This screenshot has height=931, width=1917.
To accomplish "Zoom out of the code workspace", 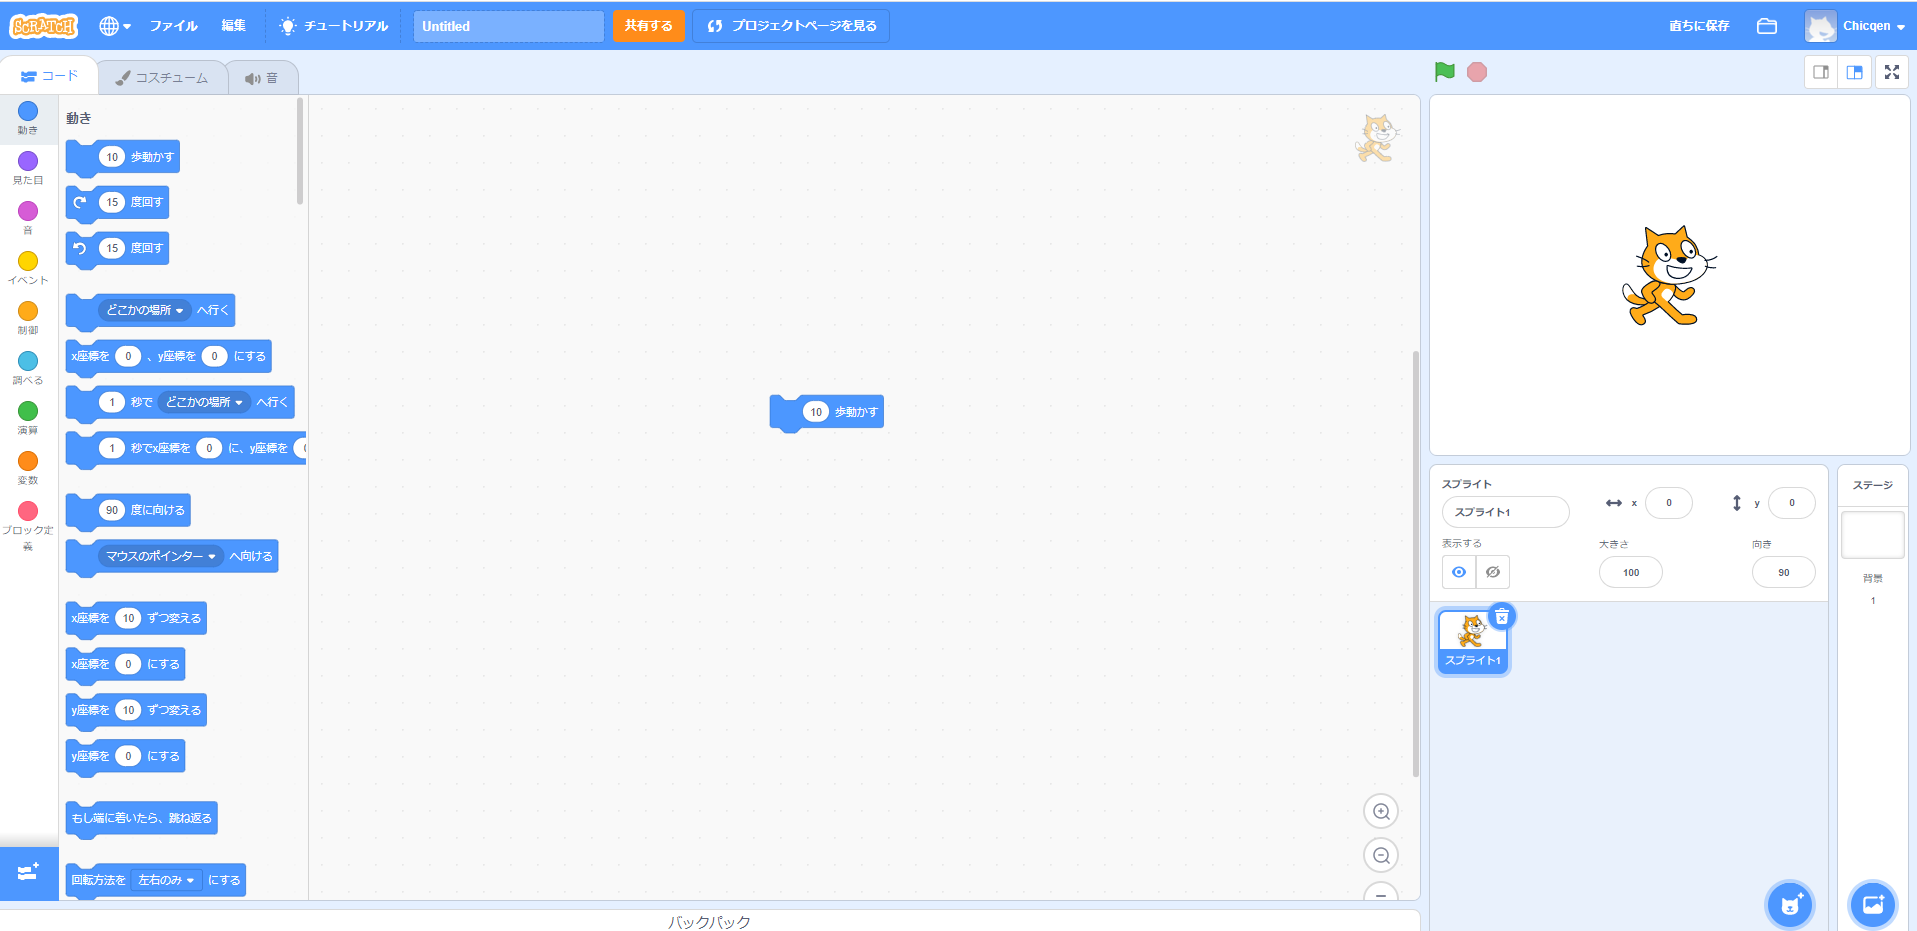I will point(1381,856).
